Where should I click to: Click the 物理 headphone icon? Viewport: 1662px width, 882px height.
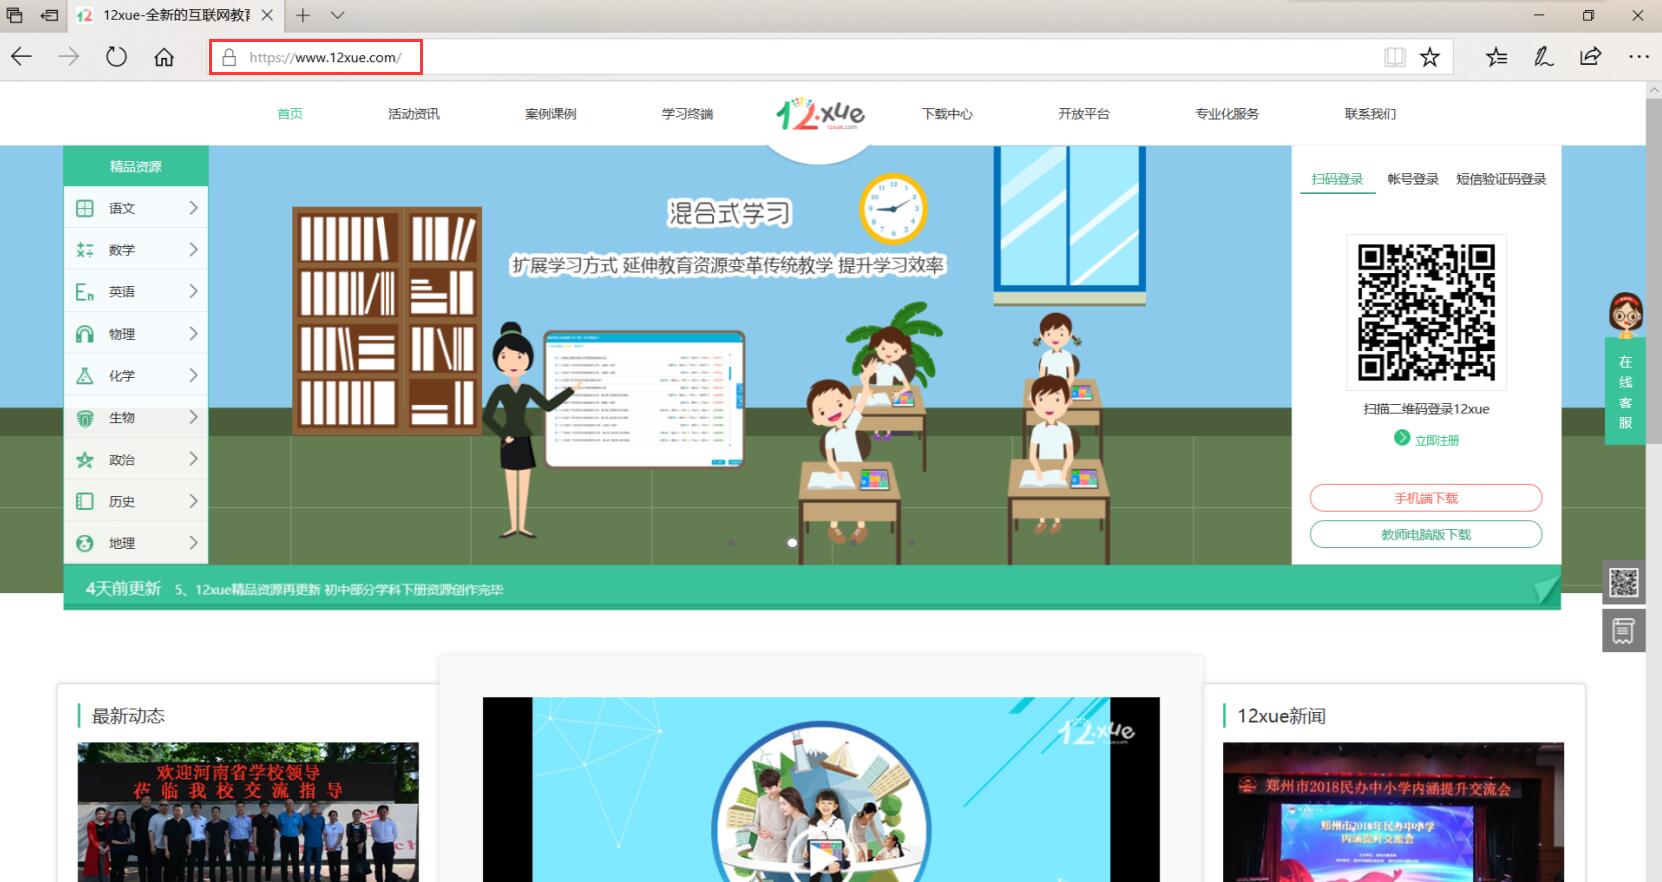point(85,334)
